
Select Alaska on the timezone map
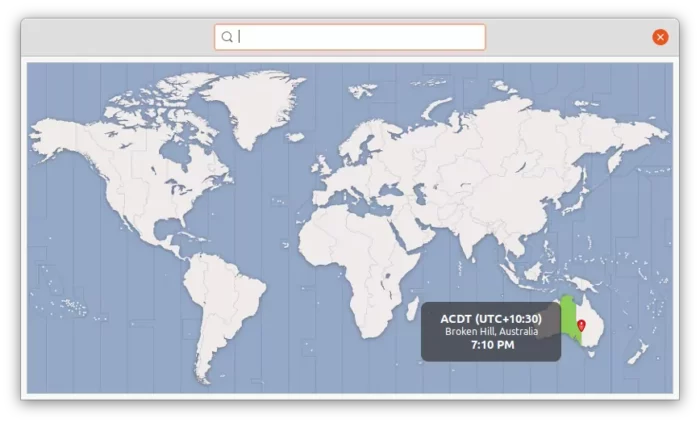click(x=58, y=138)
